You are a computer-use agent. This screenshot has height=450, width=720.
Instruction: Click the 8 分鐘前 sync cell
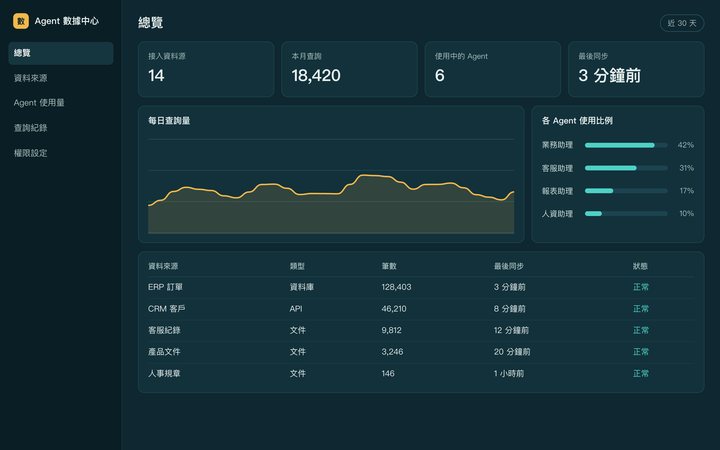(510, 309)
